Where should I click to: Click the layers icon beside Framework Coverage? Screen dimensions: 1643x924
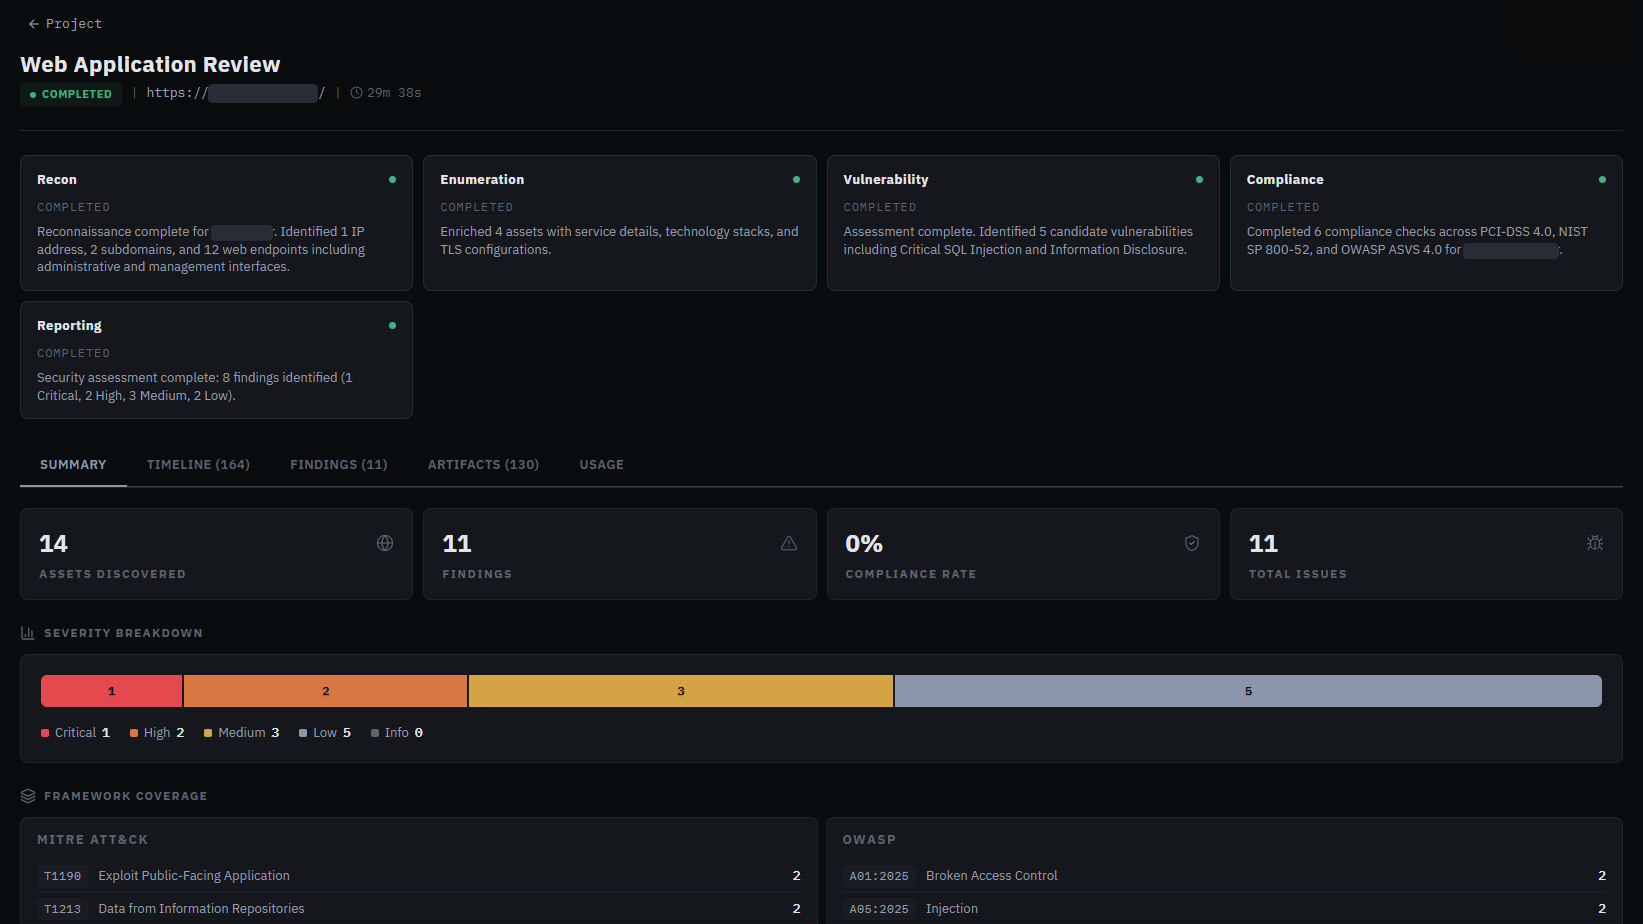click(x=28, y=796)
